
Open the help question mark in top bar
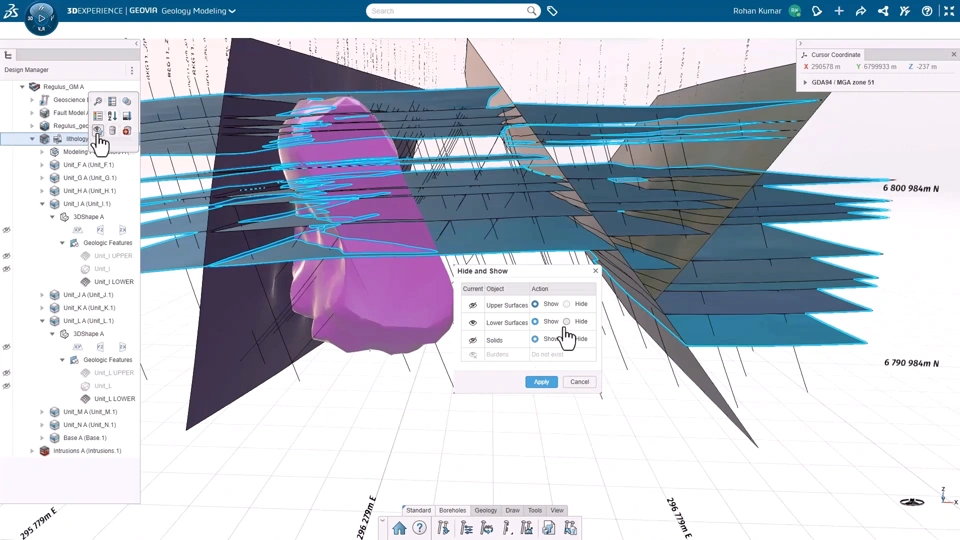point(927,11)
